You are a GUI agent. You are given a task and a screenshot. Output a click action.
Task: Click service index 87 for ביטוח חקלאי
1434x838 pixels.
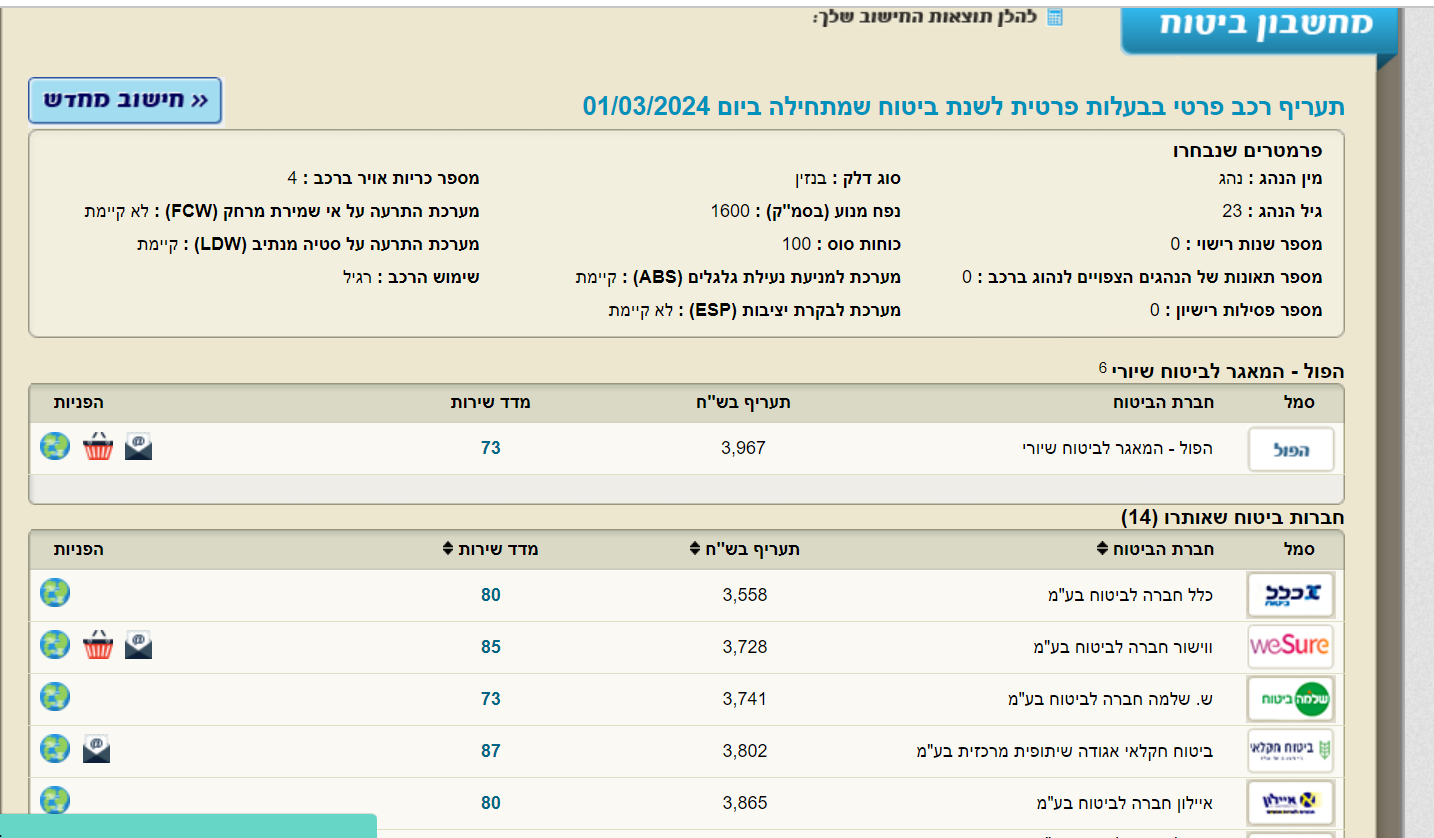click(x=490, y=751)
